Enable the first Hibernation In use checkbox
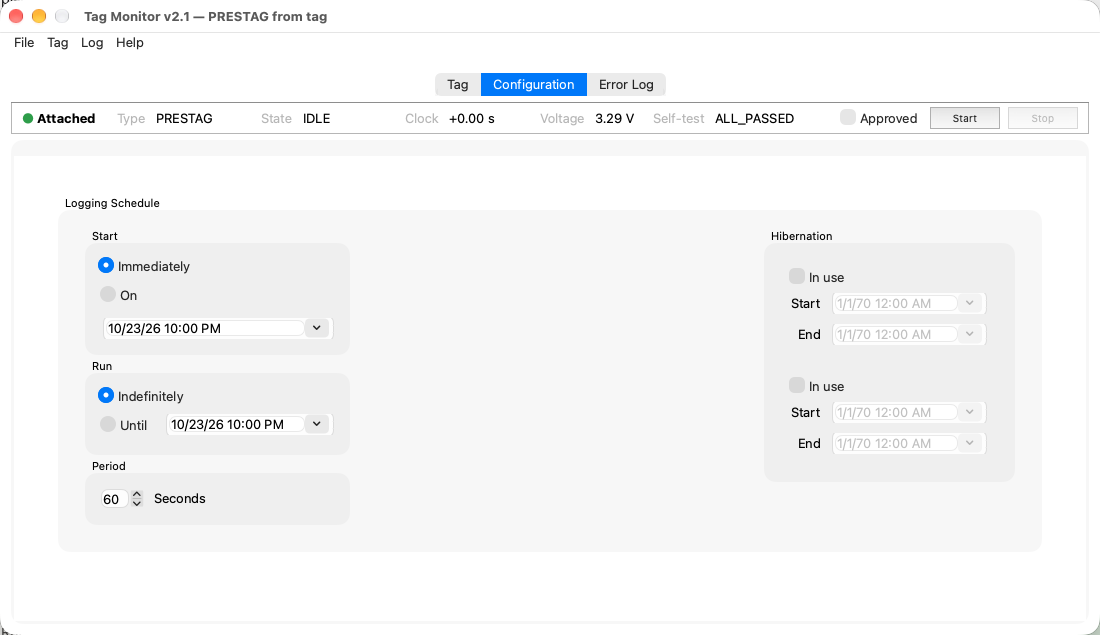This screenshot has height=635, width=1100. (796, 276)
